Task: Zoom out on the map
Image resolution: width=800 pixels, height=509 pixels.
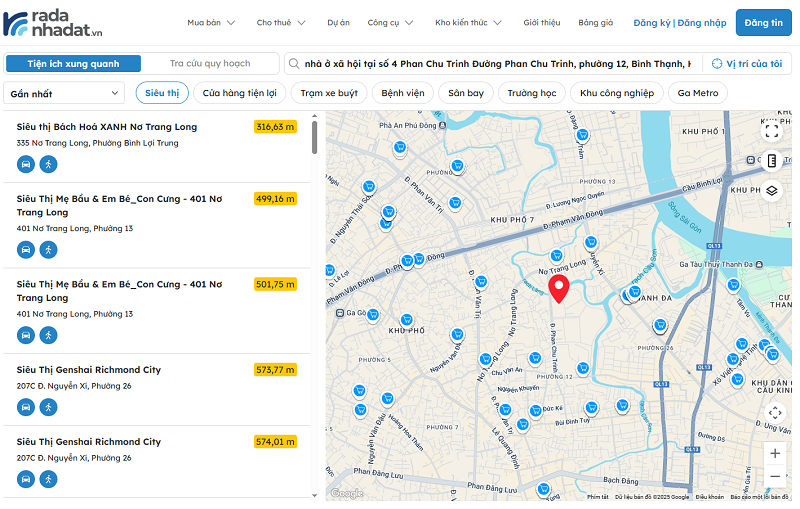Action: (775, 479)
